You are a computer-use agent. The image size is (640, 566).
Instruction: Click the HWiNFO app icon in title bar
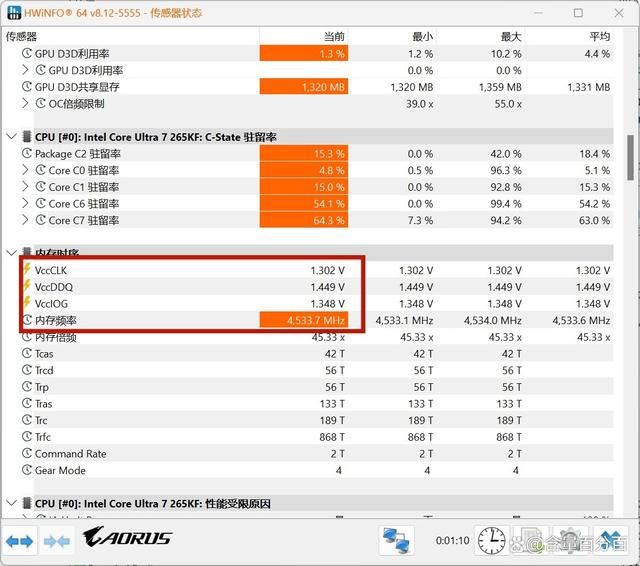pos(14,13)
